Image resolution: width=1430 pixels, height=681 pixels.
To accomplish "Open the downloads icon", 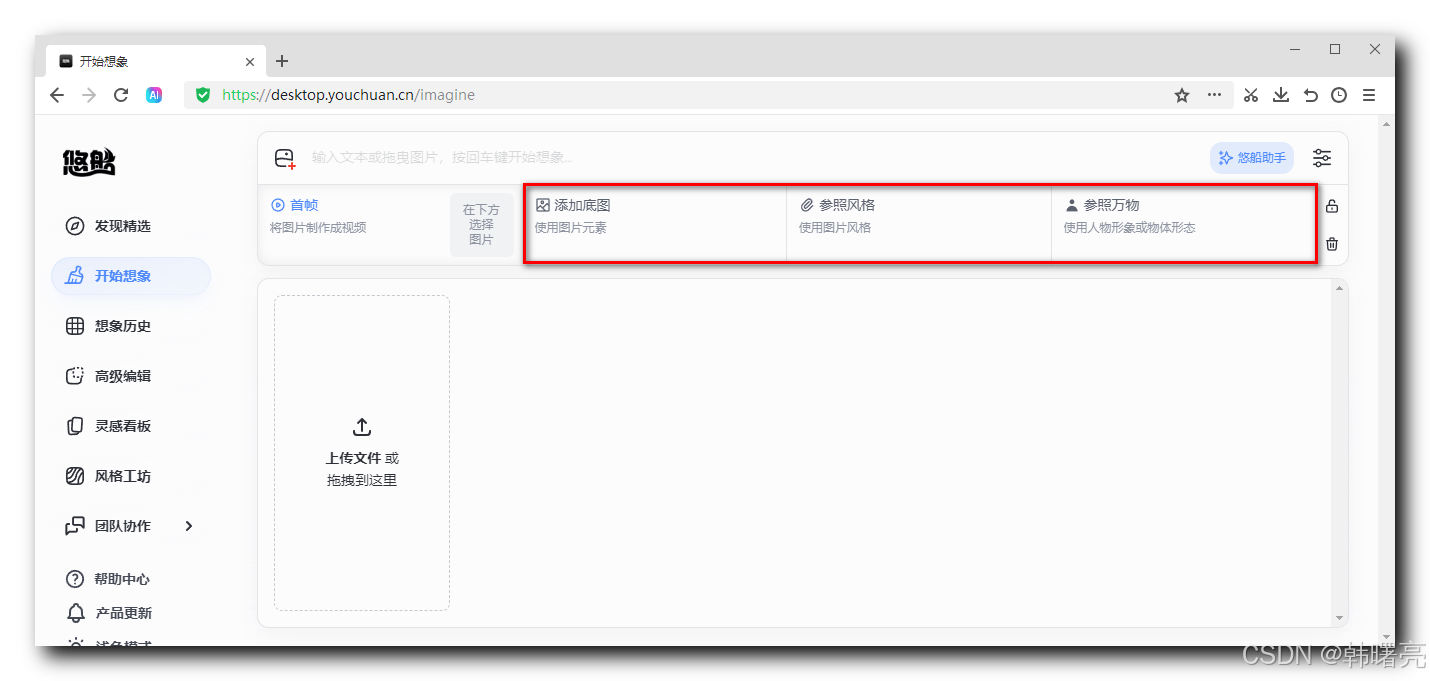I will point(1280,95).
